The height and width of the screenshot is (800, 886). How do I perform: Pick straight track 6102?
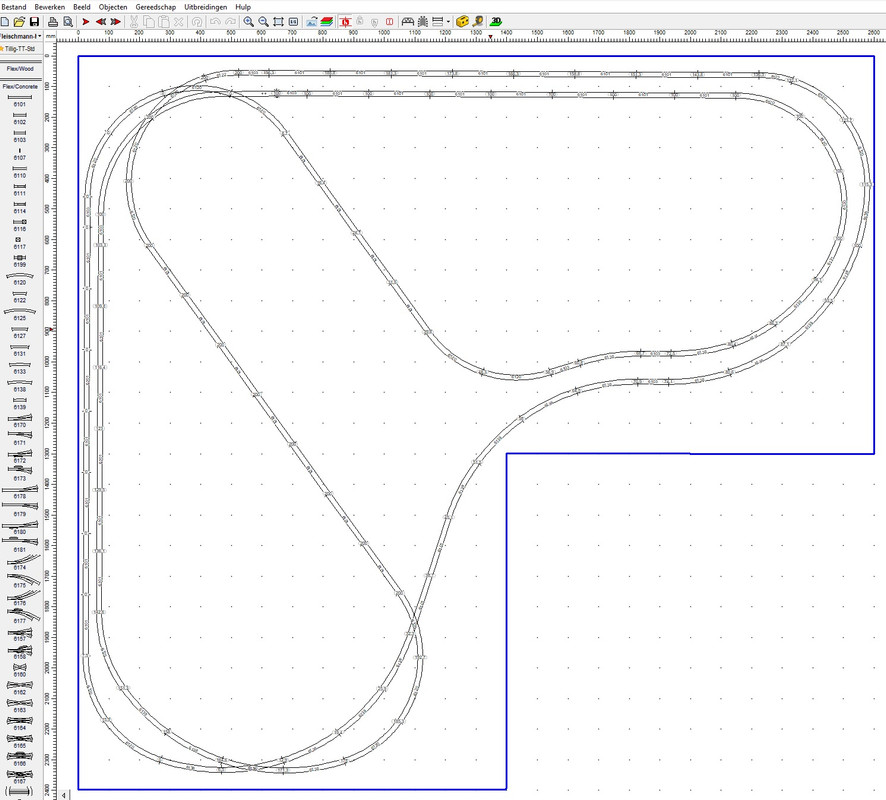tap(20, 118)
